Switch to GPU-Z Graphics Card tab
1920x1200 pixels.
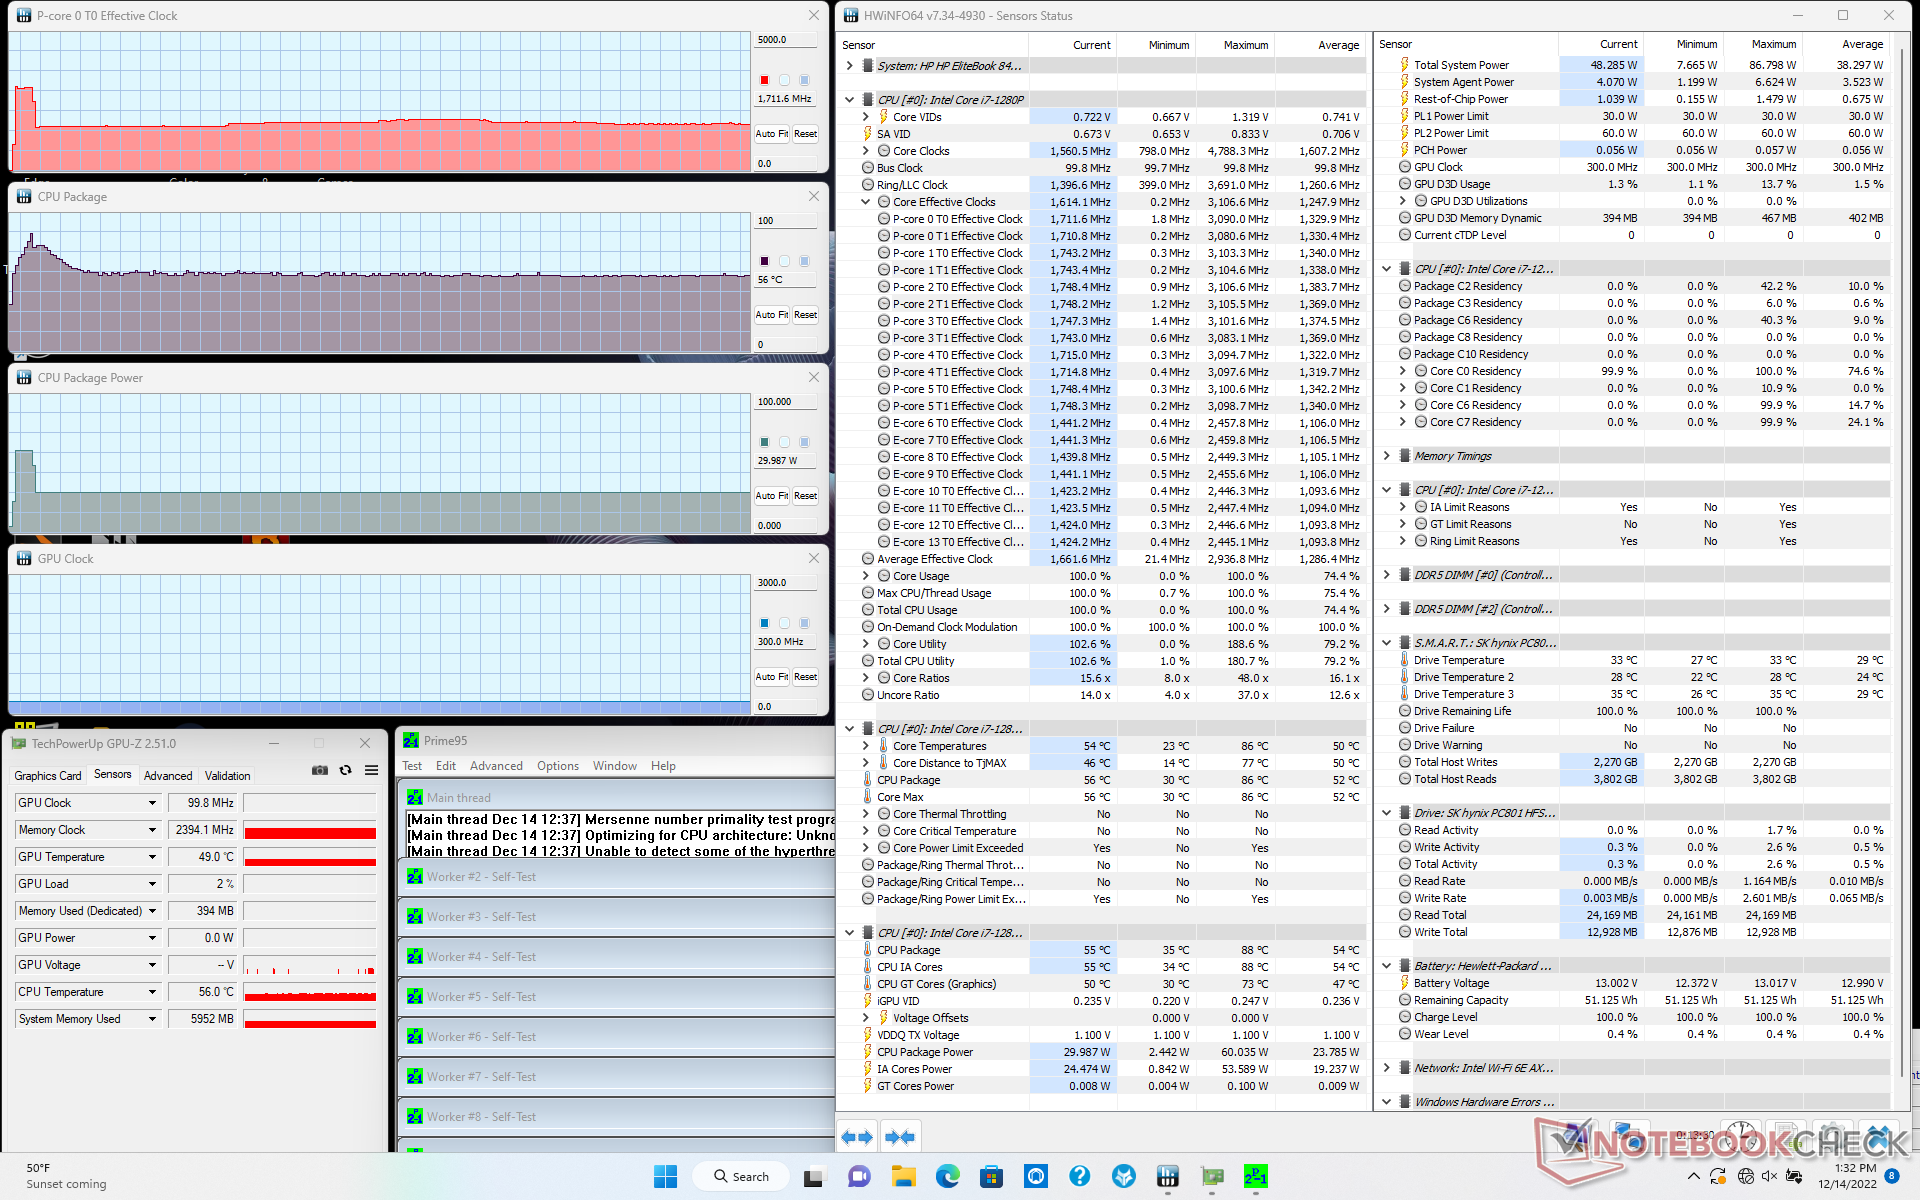[x=48, y=776]
